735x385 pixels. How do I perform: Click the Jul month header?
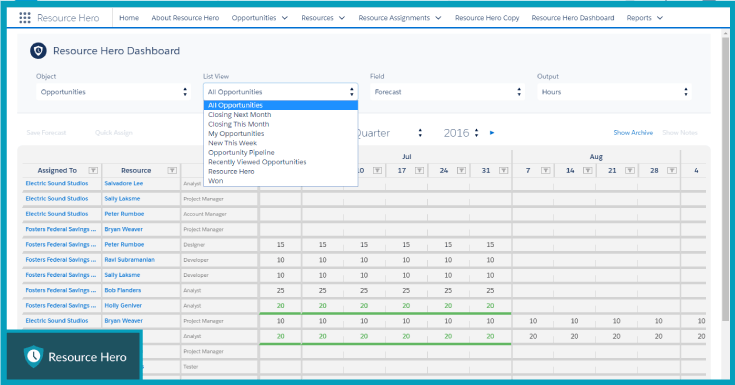(x=406, y=157)
